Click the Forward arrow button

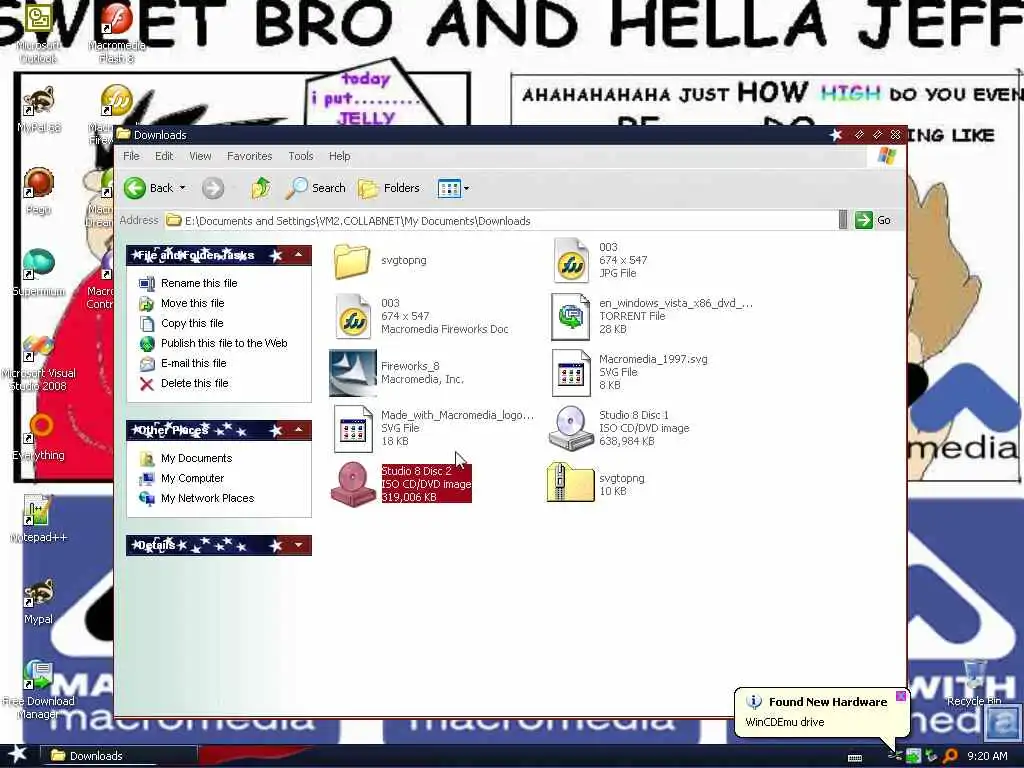(212, 188)
